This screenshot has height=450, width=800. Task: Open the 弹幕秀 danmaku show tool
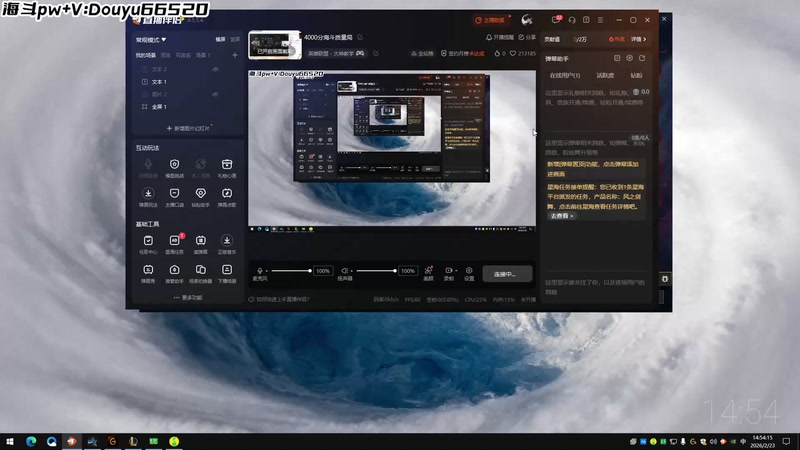click(148, 273)
